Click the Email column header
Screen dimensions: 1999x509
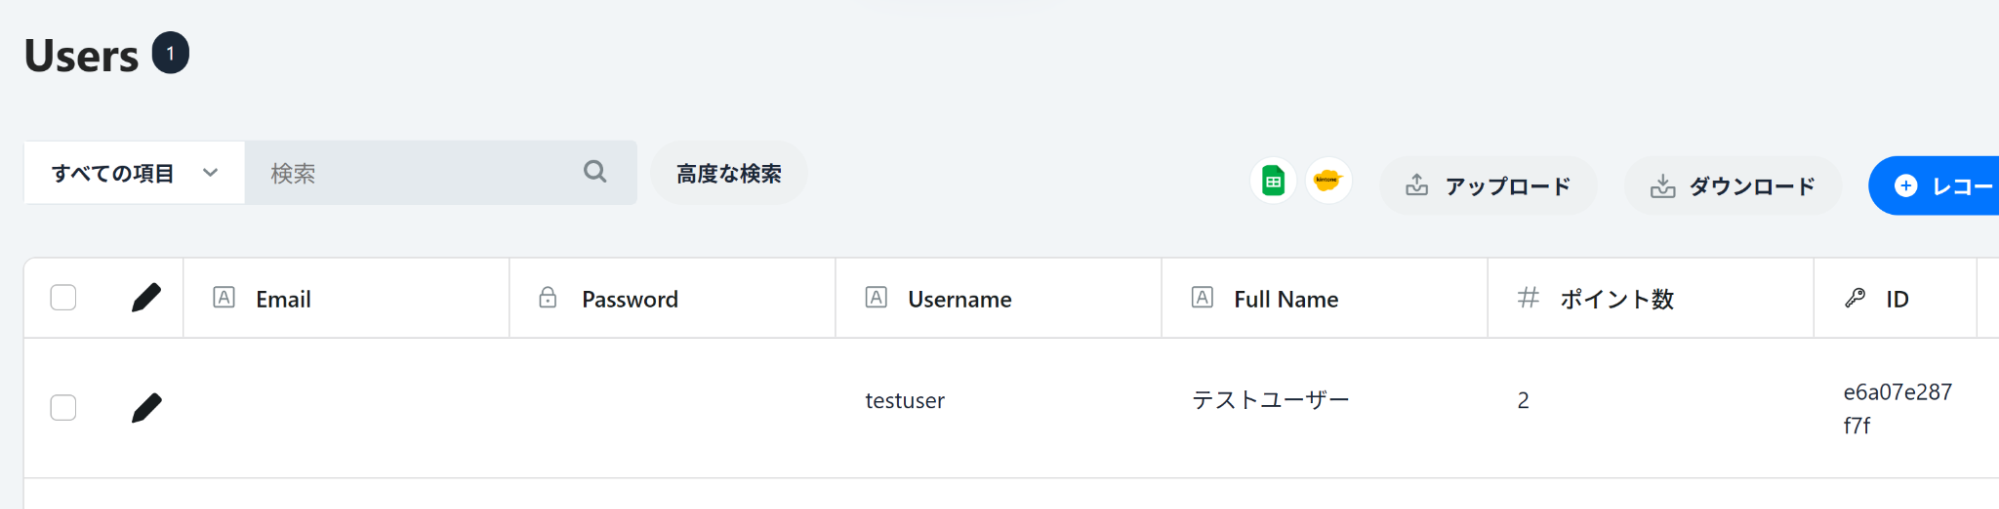click(x=283, y=299)
